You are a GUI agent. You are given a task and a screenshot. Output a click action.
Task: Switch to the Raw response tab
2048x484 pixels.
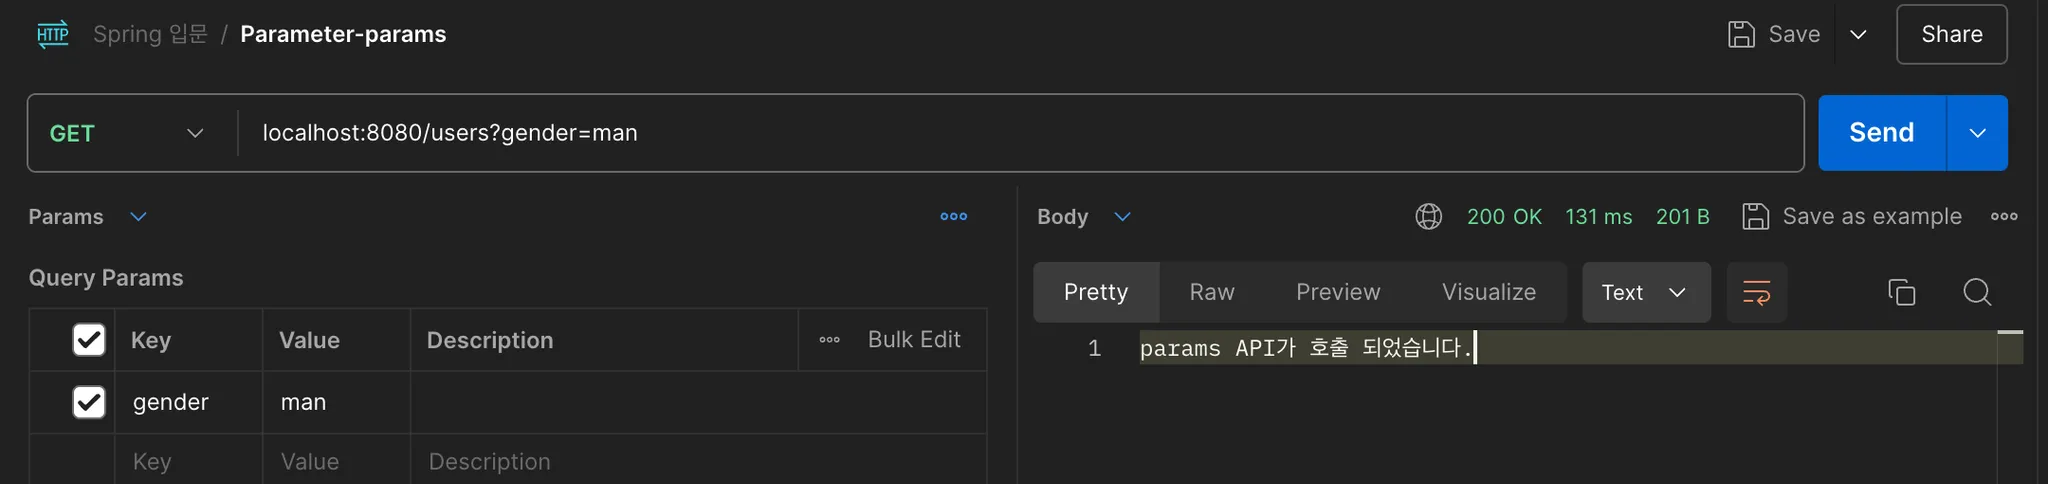tap(1211, 292)
